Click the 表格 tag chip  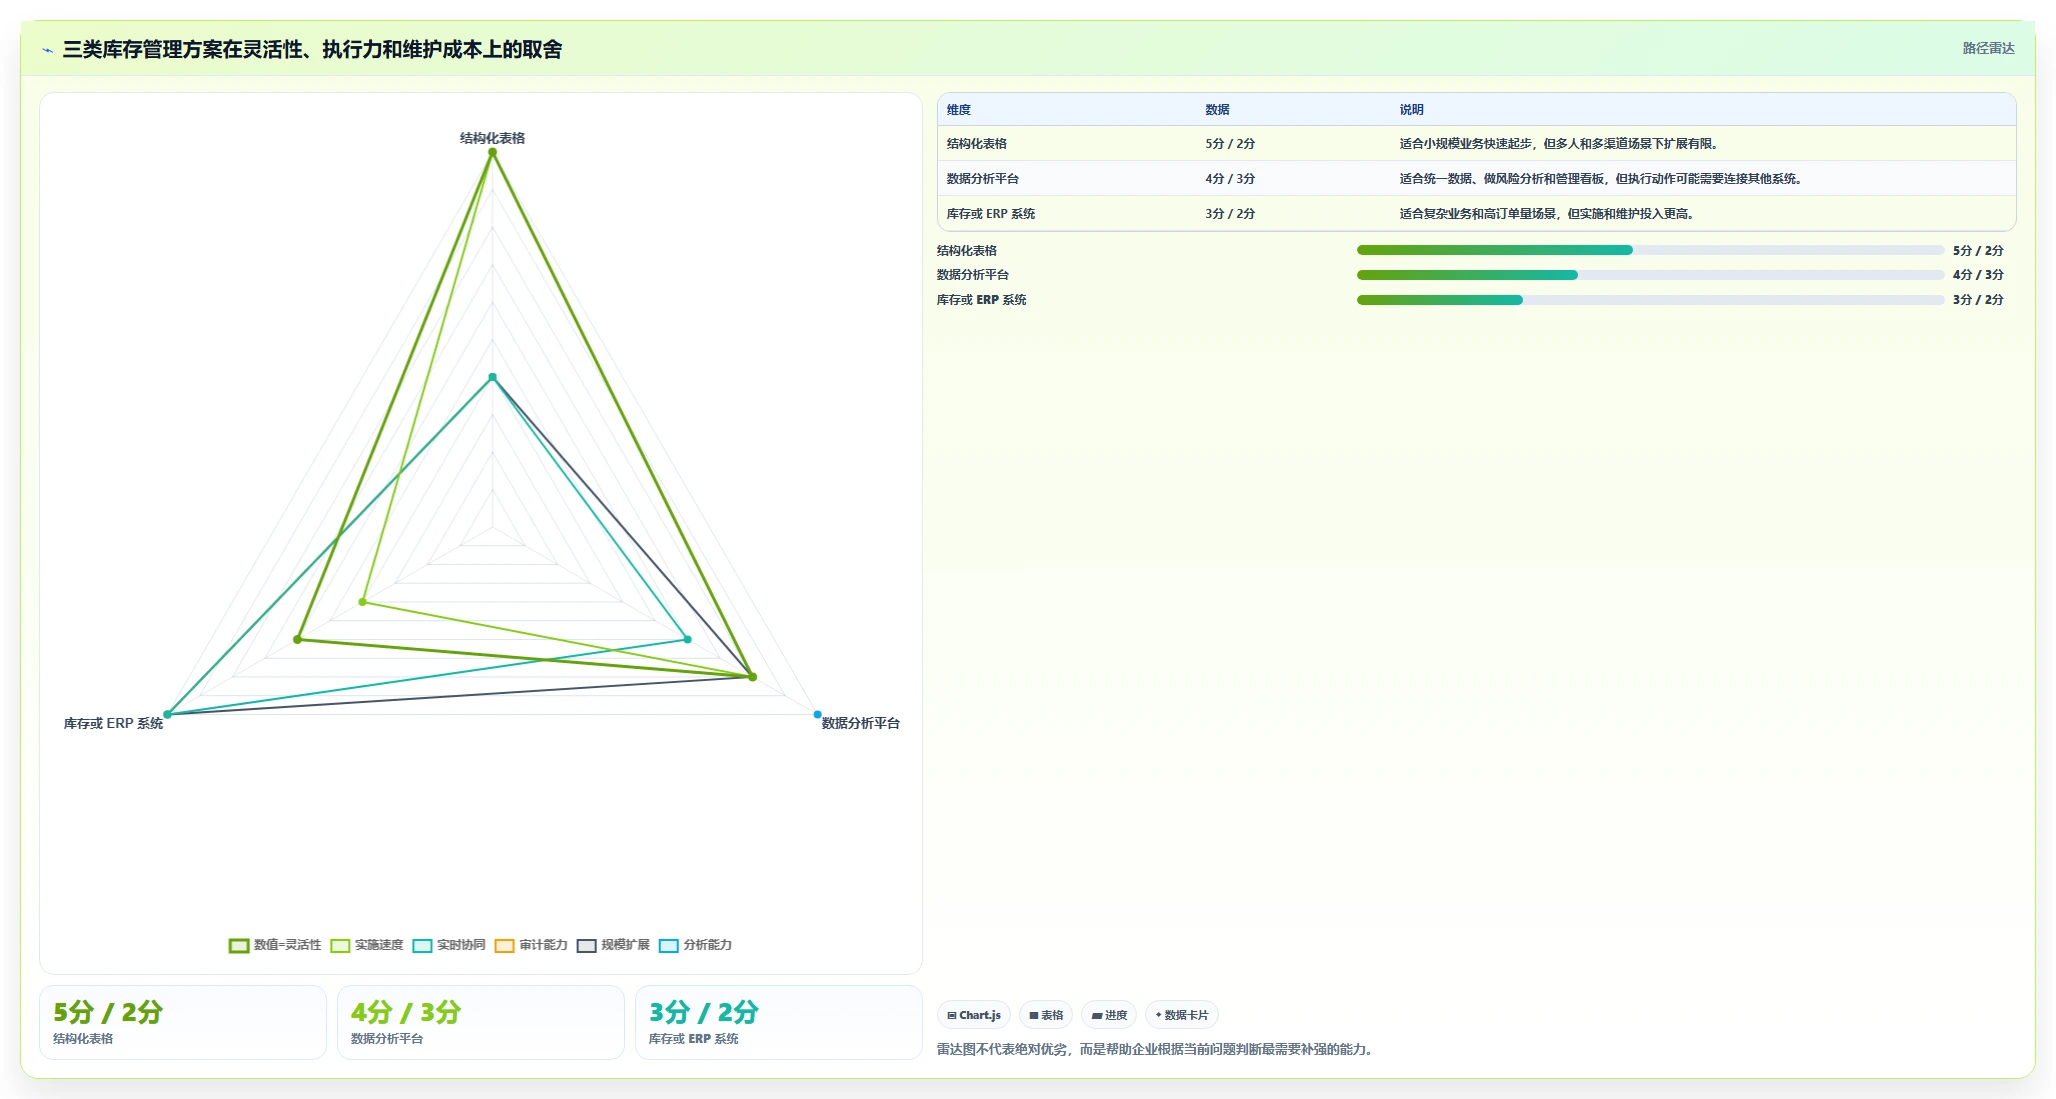pos(1046,1015)
